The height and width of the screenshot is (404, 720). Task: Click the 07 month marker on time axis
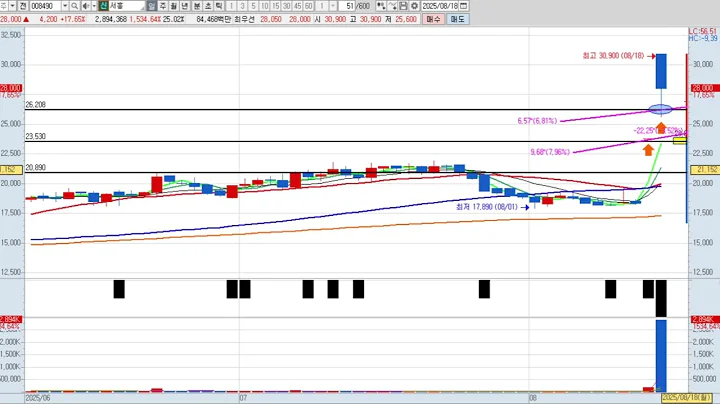(243, 398)
